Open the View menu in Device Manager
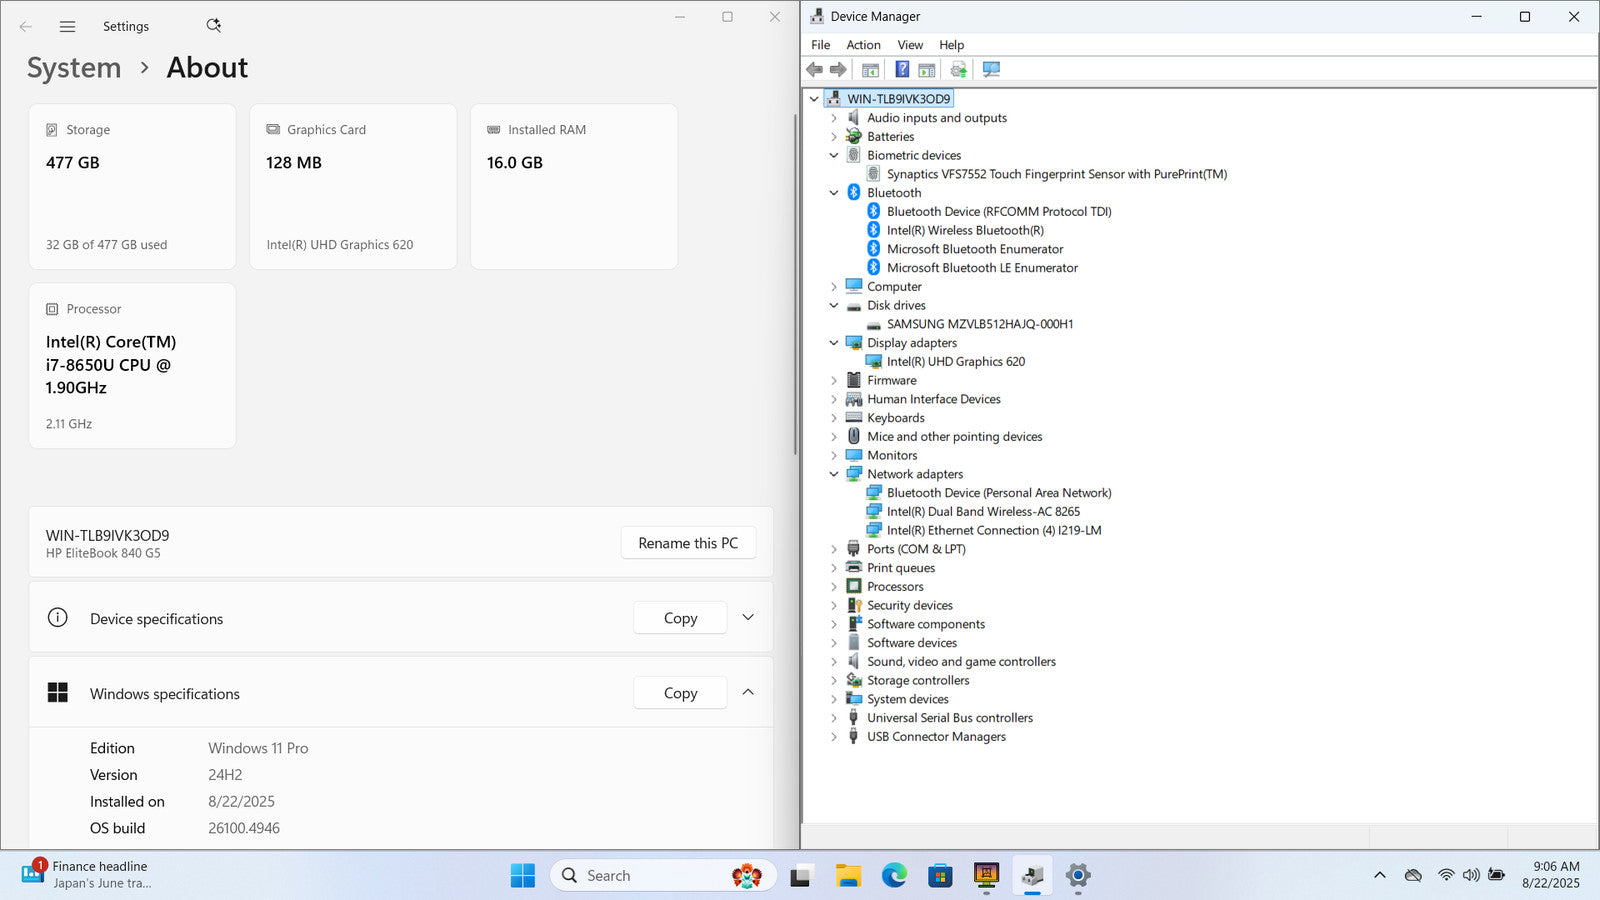Image resolution: width=1600 pixels, height=900 pixels. coord(910,45)
